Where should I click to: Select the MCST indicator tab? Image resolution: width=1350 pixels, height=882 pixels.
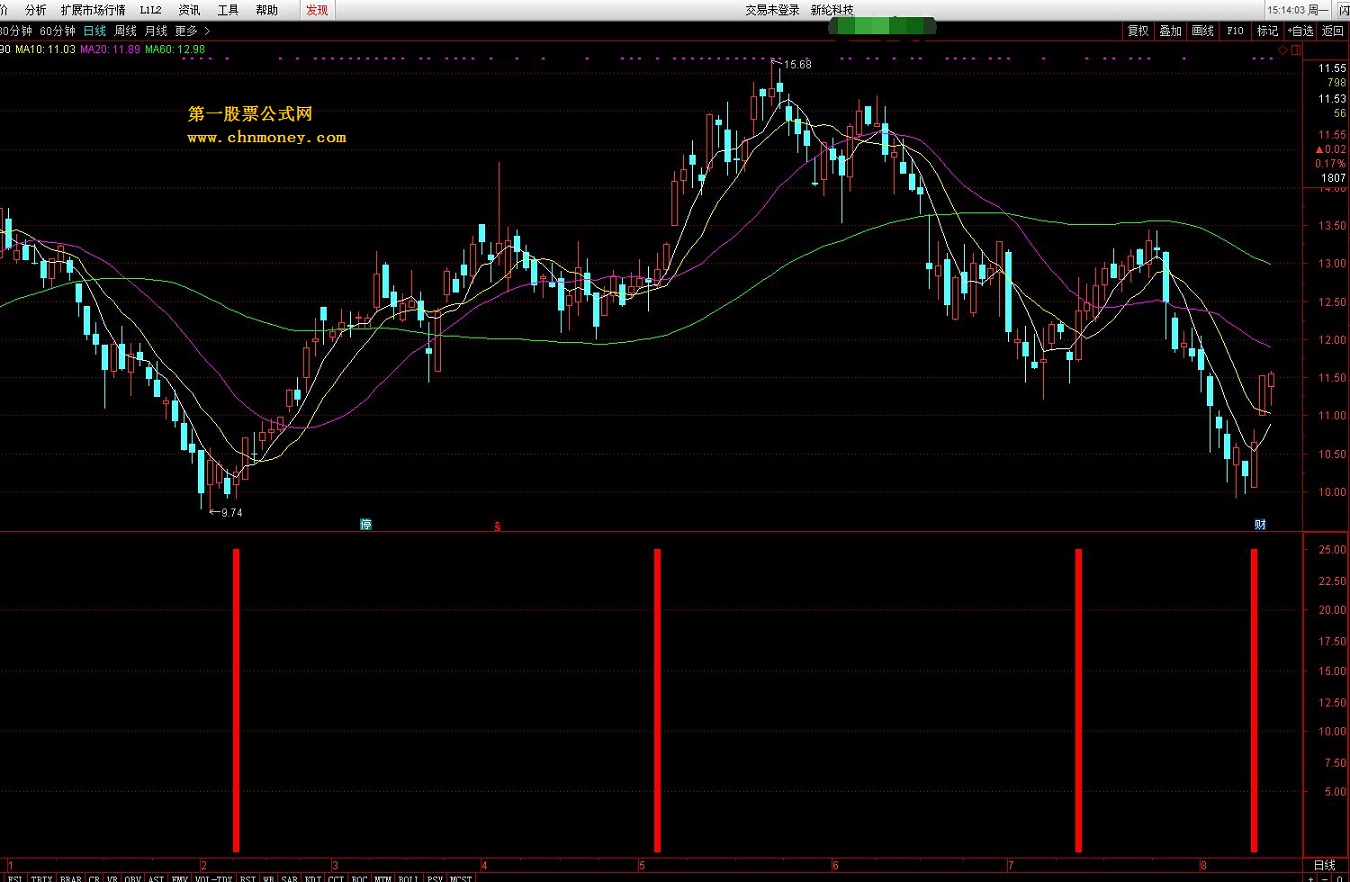(x=461, y=877)
